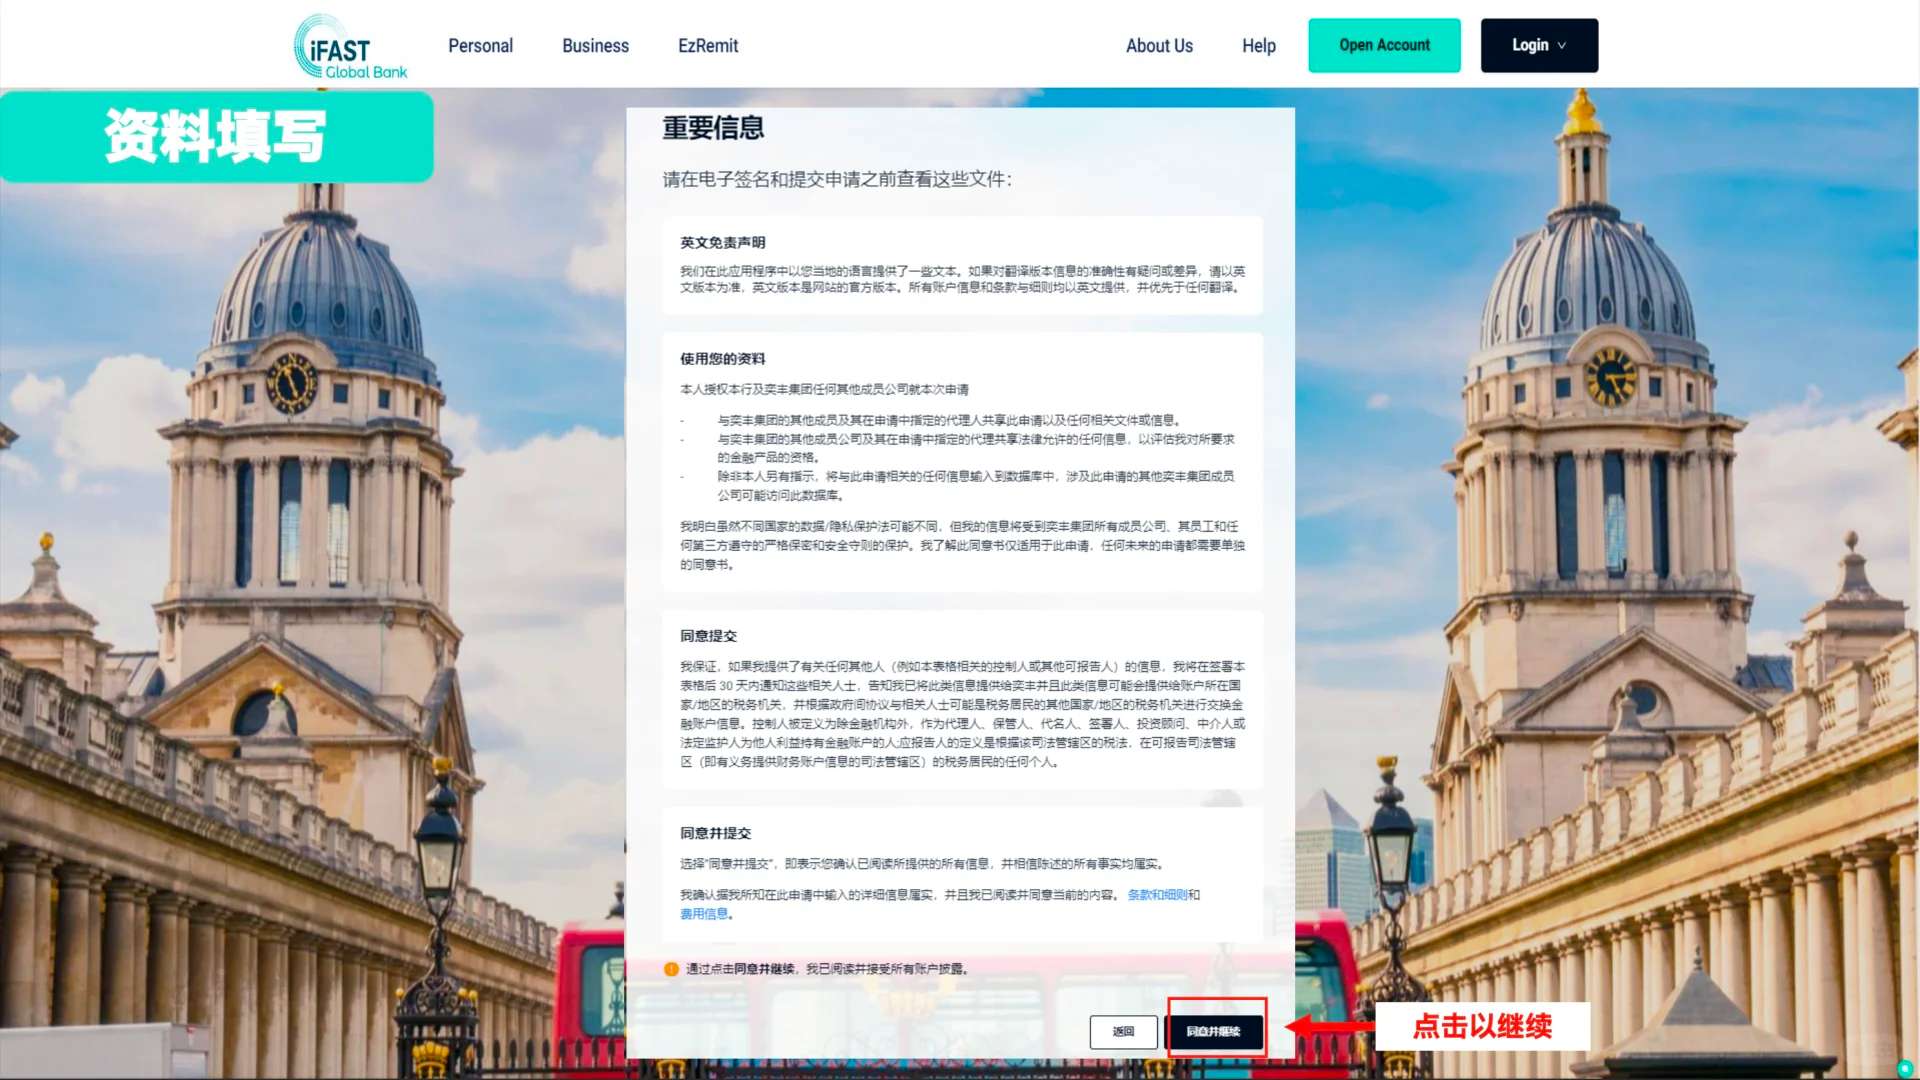This screenshot has width=1920, height=1080.
Task: Open the 条款和细则 link
Action: [x=1156, y=895]
